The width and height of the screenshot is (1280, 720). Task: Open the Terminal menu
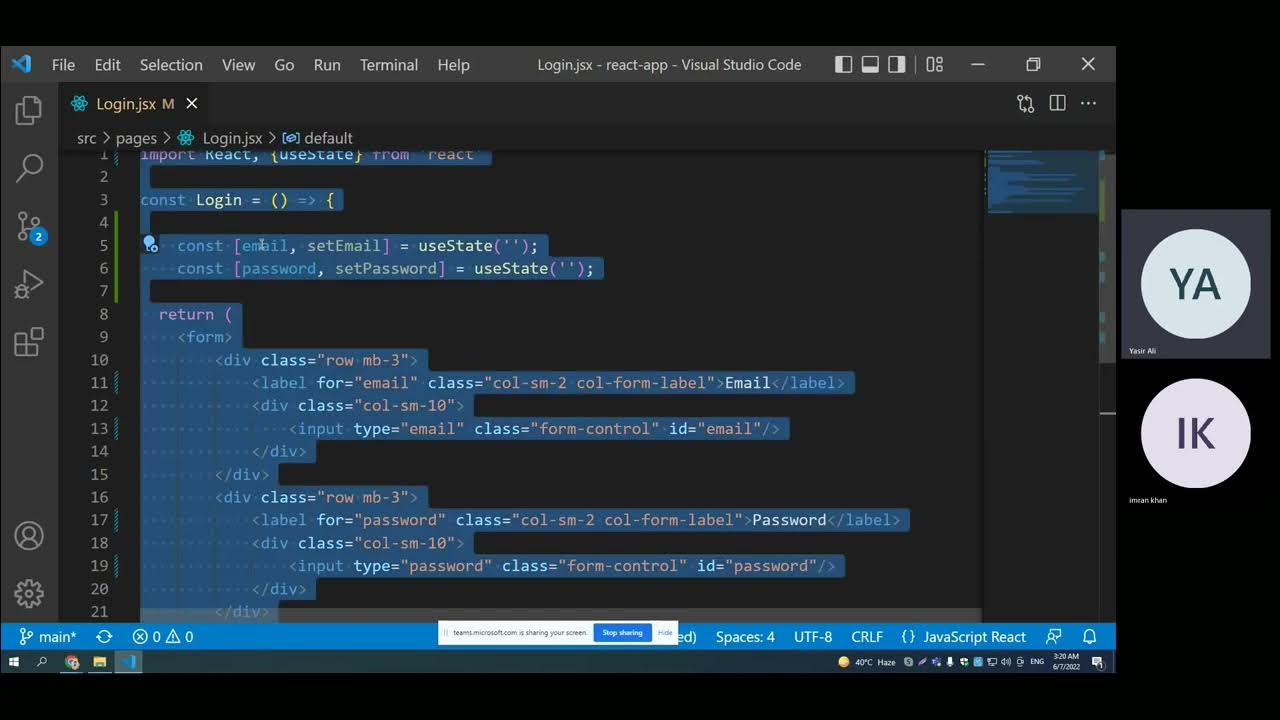(x=389, y=64)
